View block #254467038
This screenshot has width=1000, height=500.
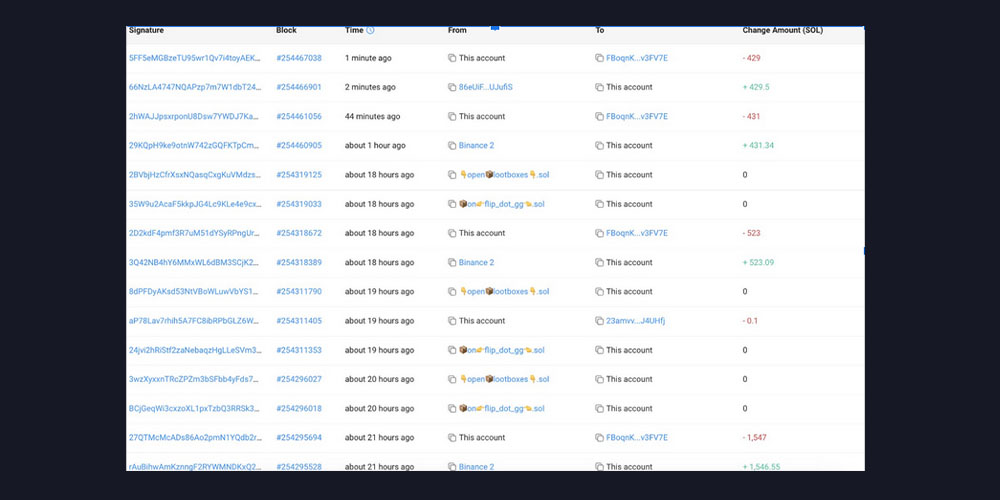[x=299, y=58]
